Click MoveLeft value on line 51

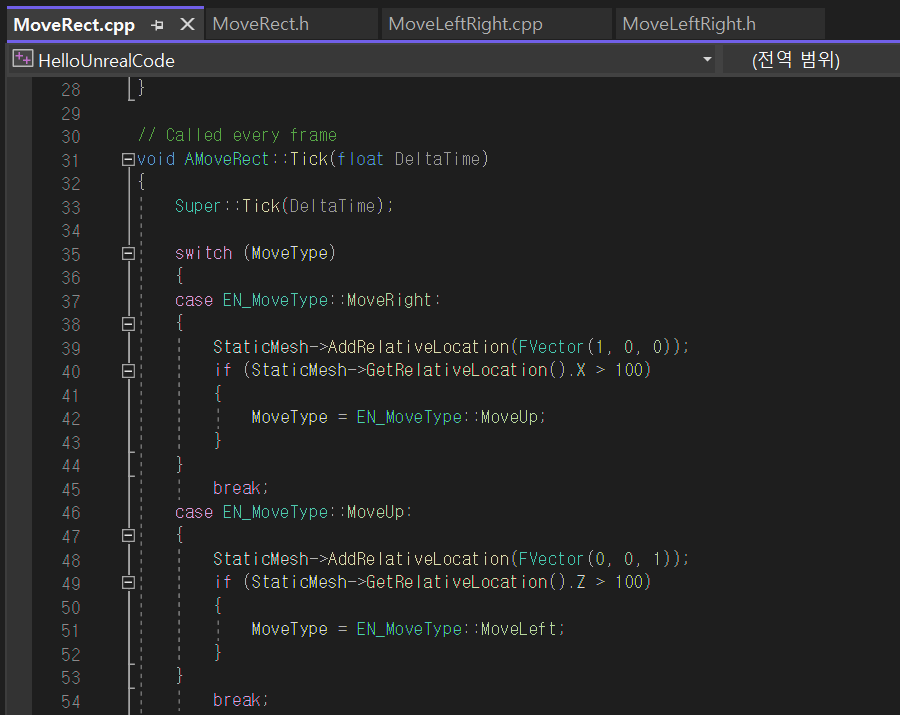tap(519, 629)
